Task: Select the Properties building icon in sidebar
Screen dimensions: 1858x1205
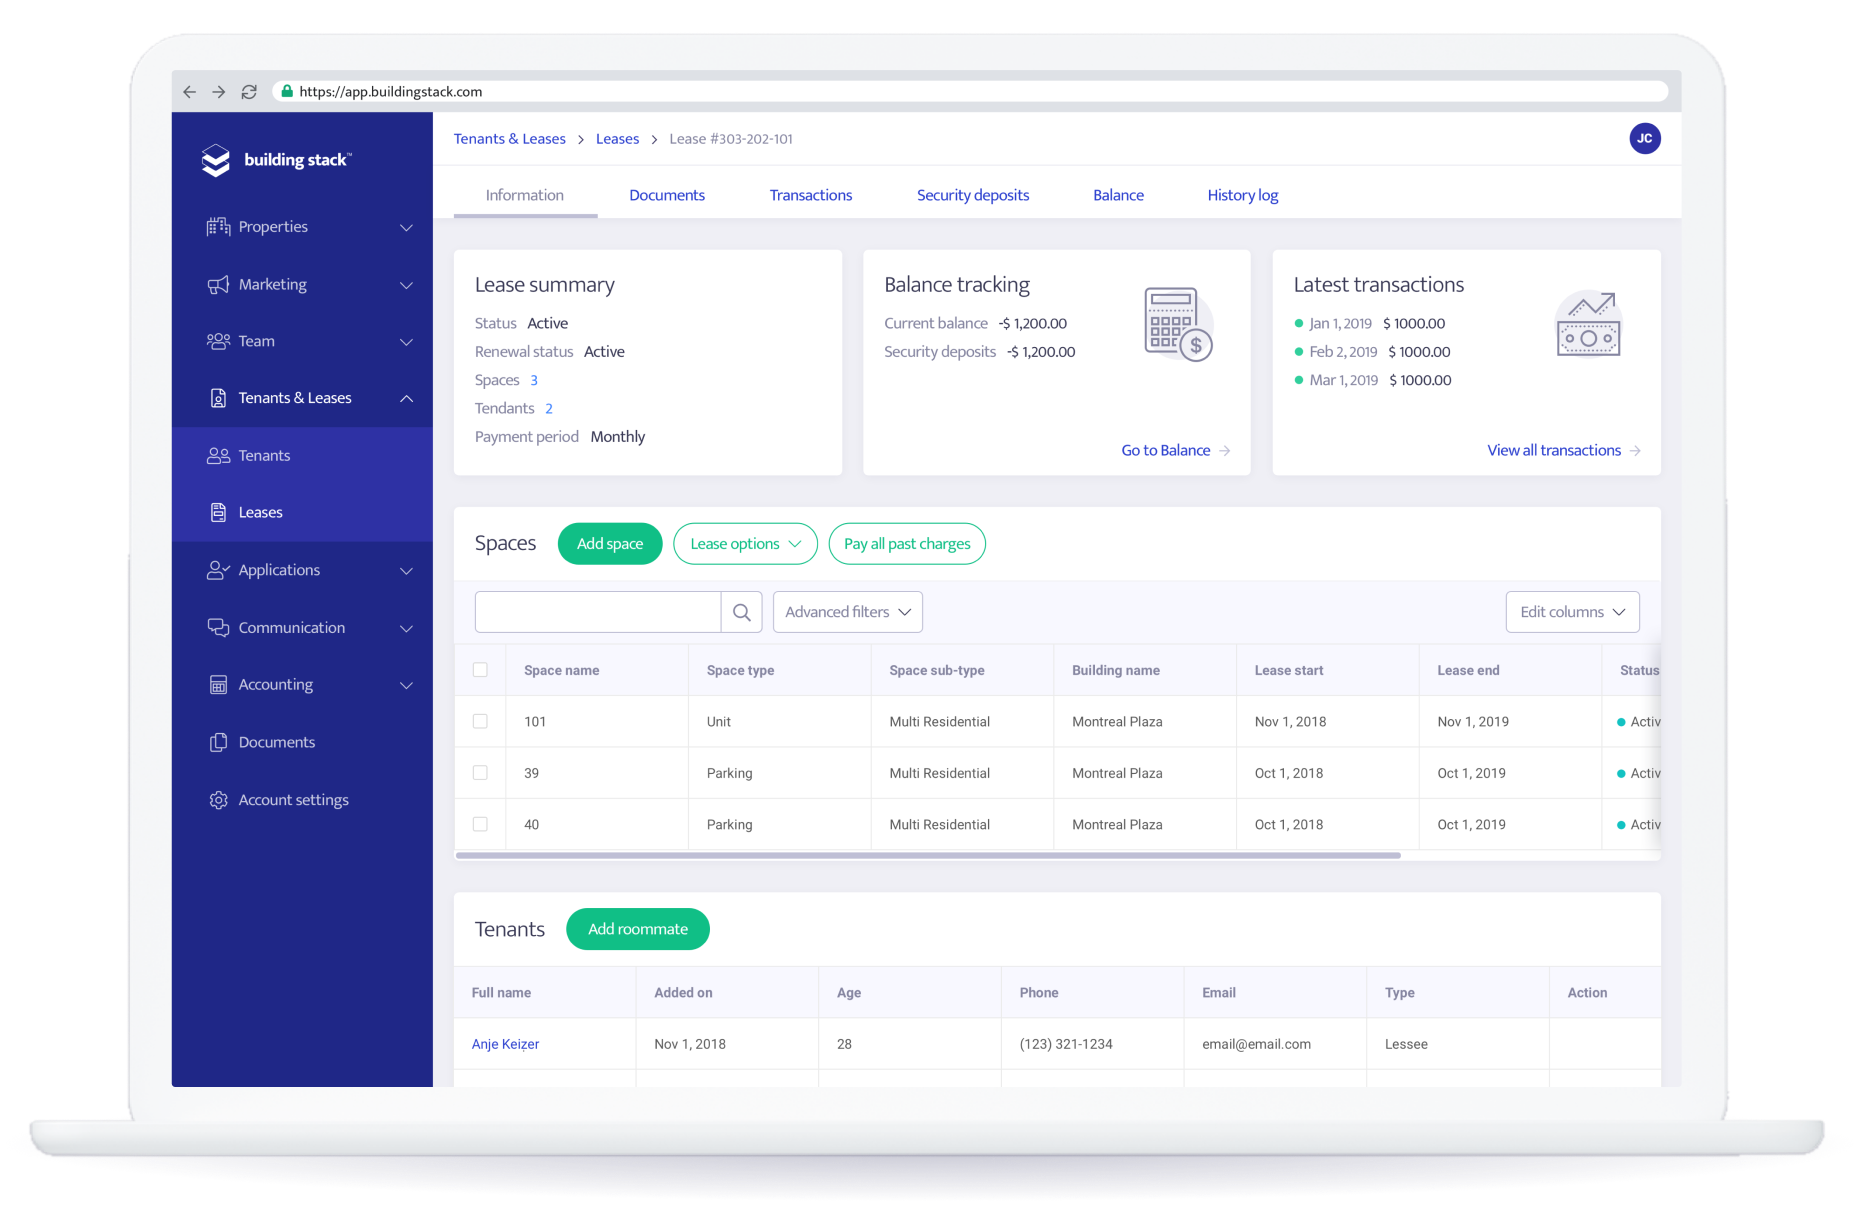Action: coord(217,226)
